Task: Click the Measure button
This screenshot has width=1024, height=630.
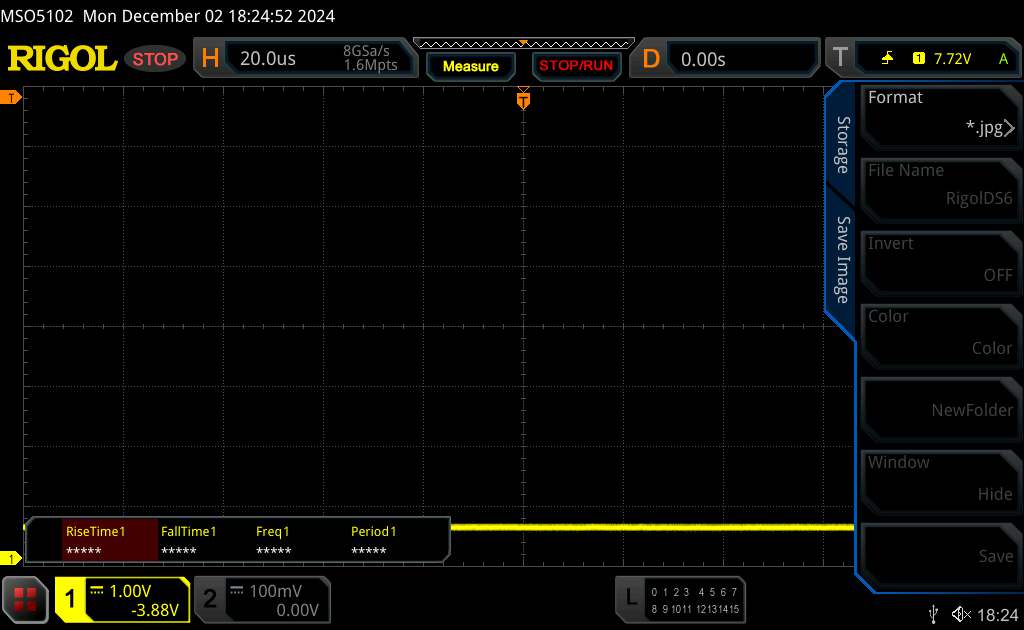Action: [x=470, y=66]
